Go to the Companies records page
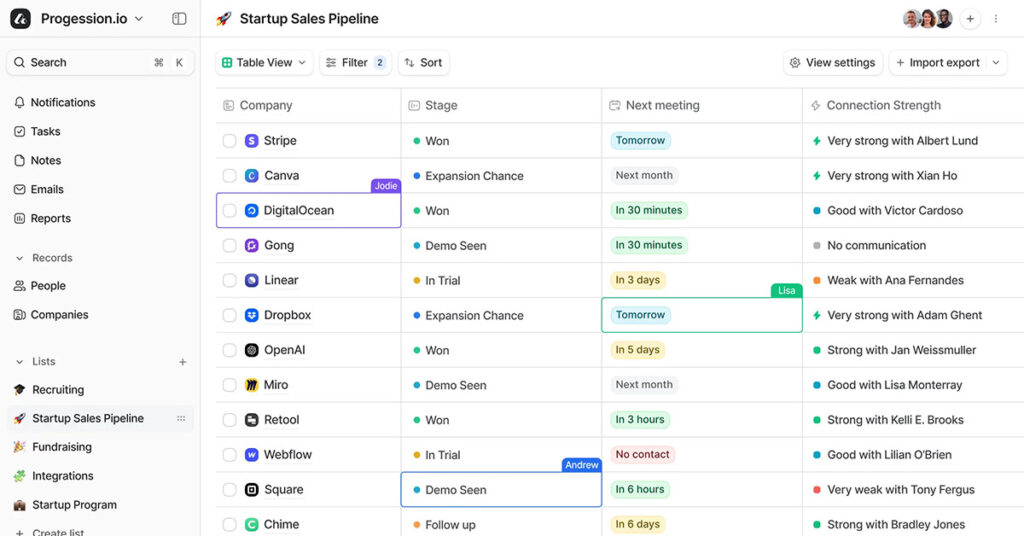 [x=59, y=315]
